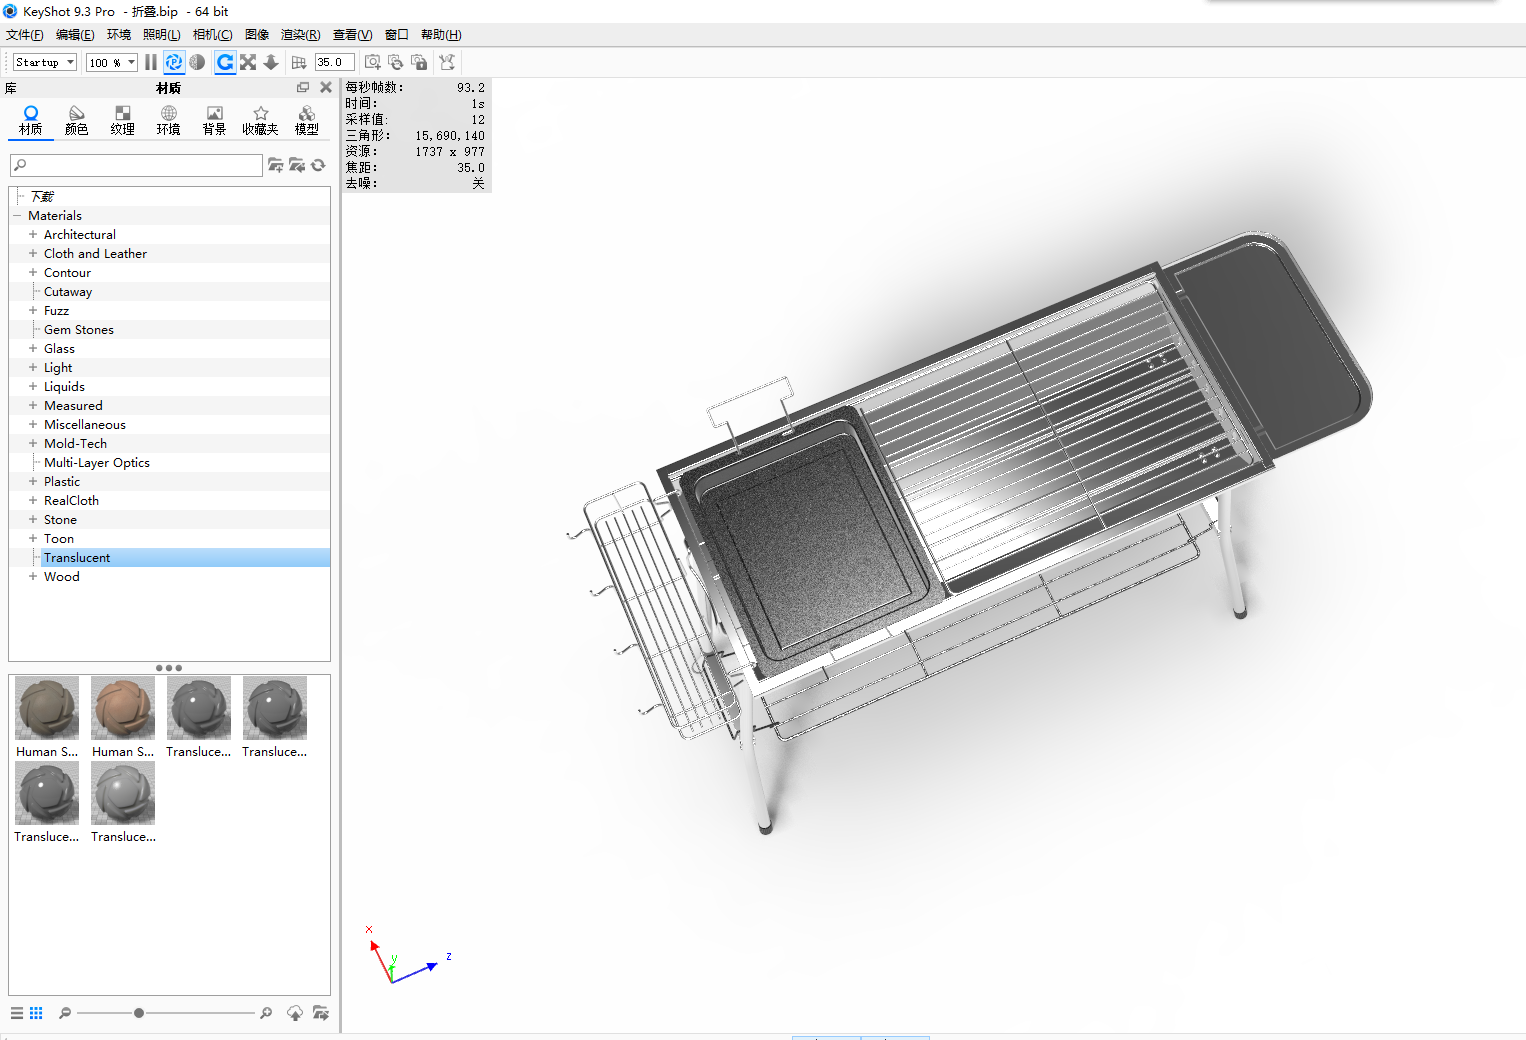Expand the Contour folder

[x=33, y=273]
